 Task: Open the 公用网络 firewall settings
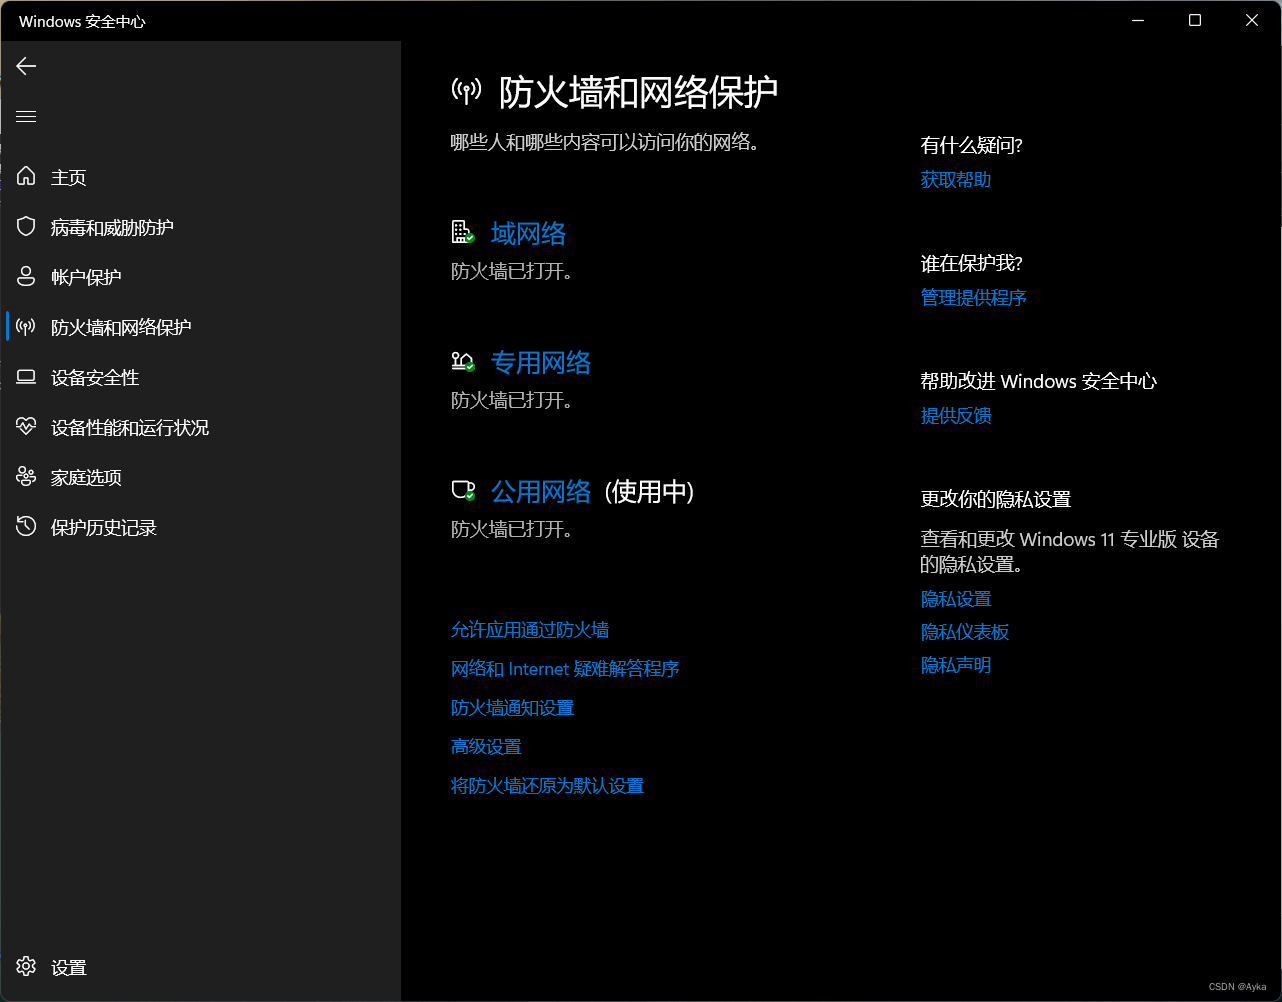tap(541, 492)
